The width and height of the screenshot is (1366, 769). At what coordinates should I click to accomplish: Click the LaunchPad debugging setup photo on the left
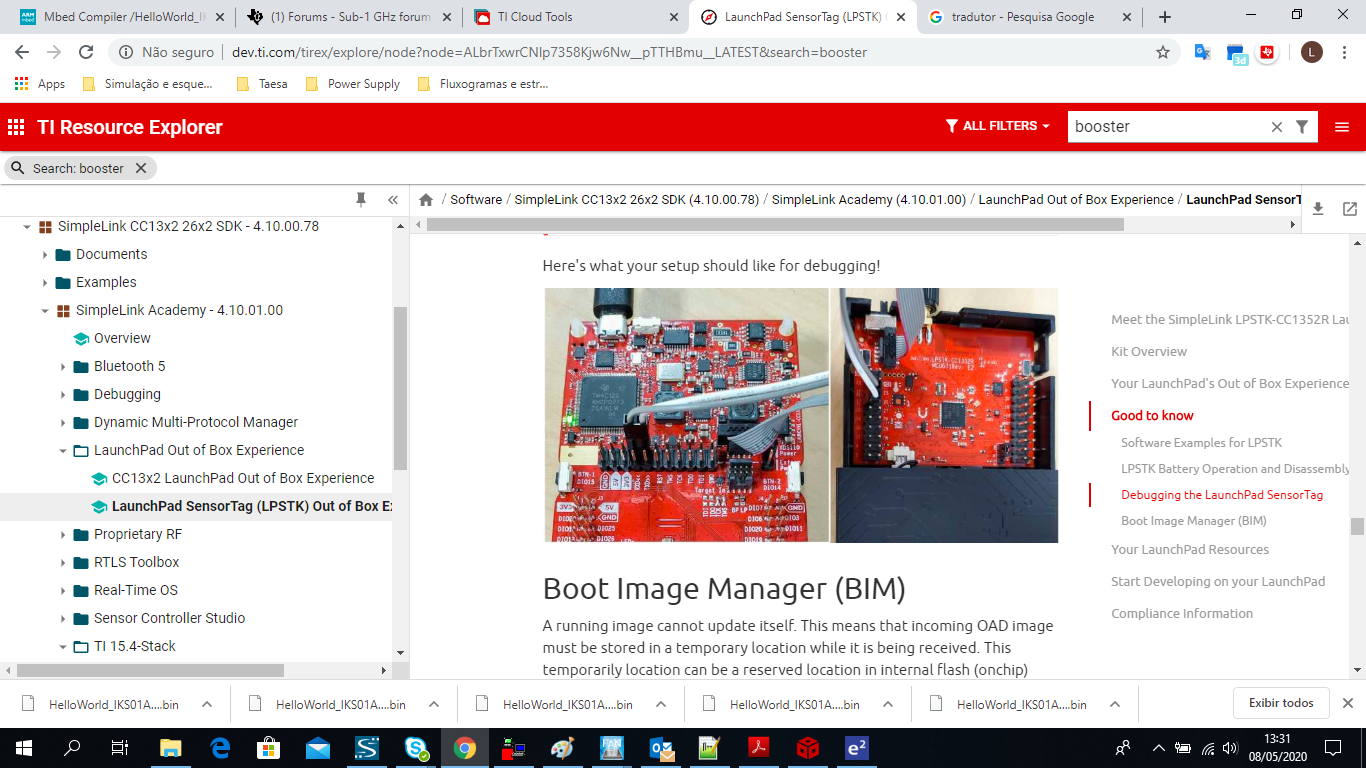click(x=686, y=415)
